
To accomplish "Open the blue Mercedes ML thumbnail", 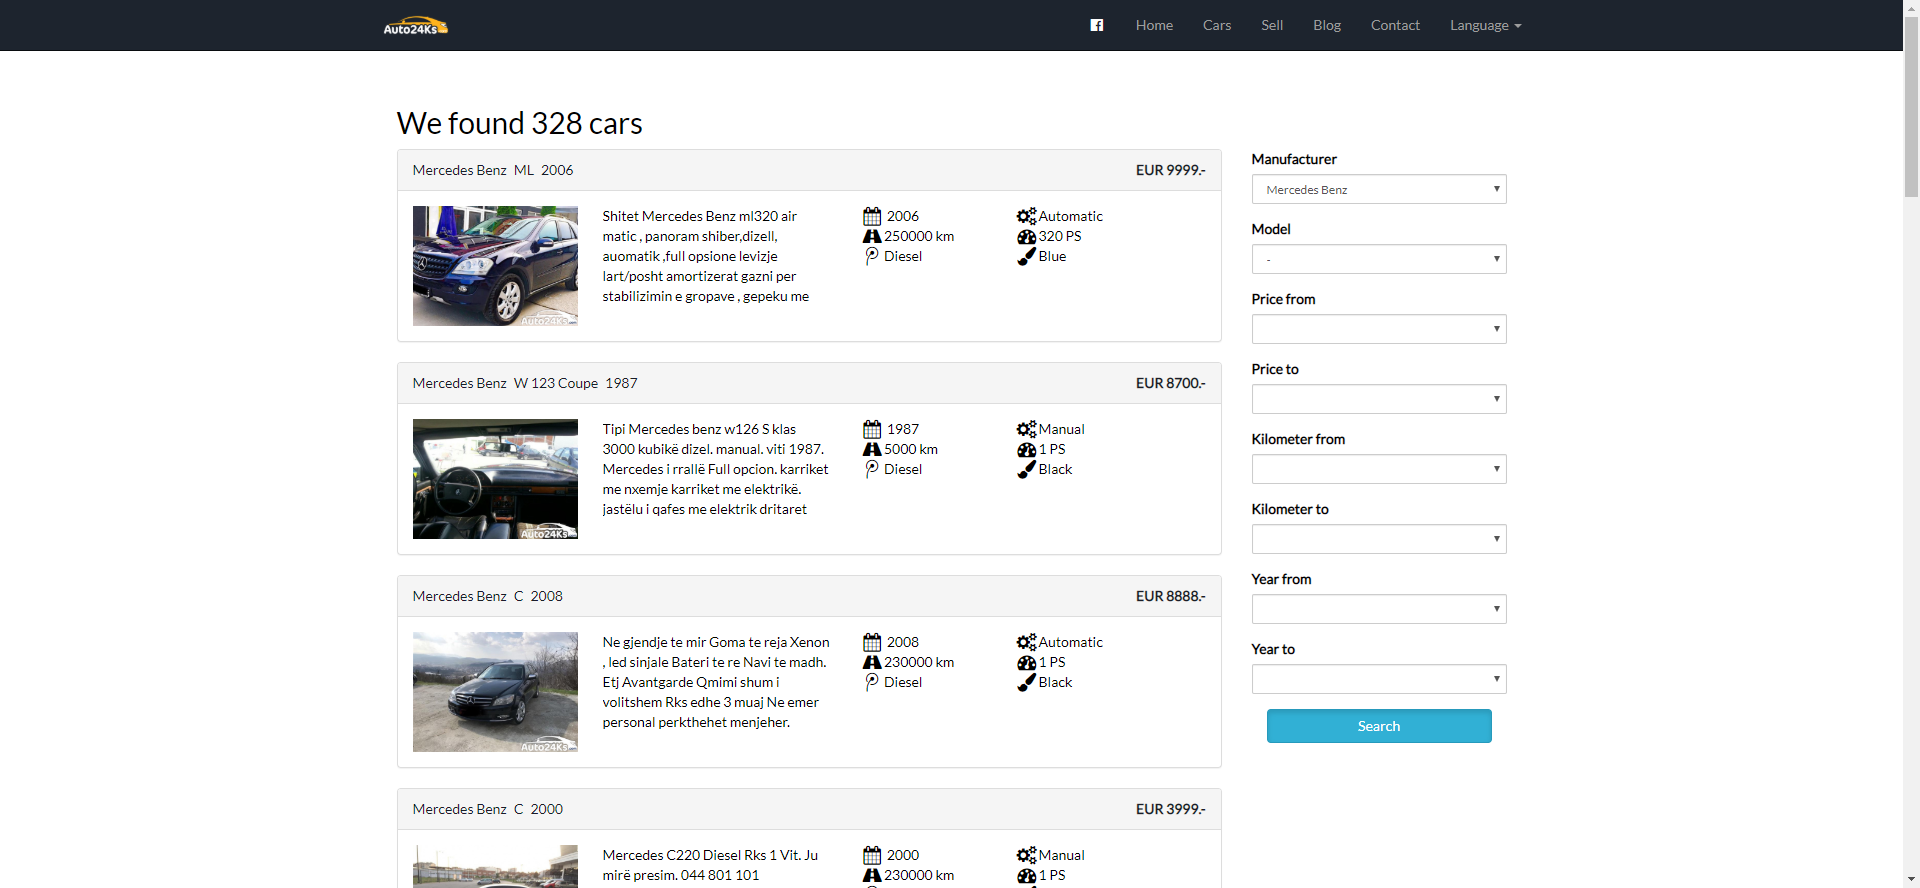I will [x=495, y=266].
